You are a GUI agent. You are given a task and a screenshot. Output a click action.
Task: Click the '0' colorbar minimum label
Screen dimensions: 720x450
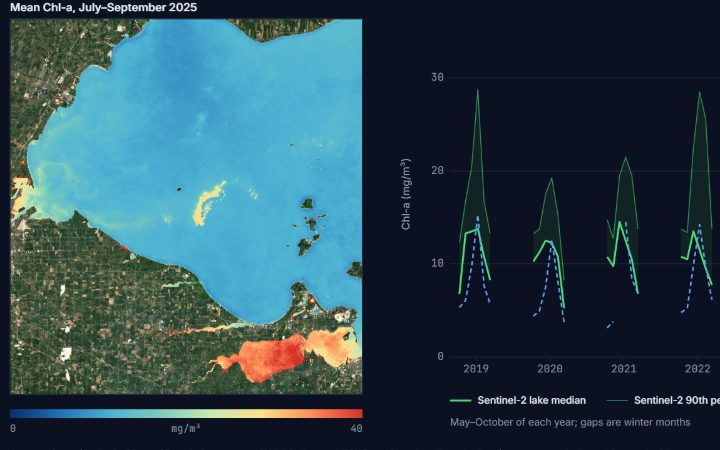pos(13,428)
